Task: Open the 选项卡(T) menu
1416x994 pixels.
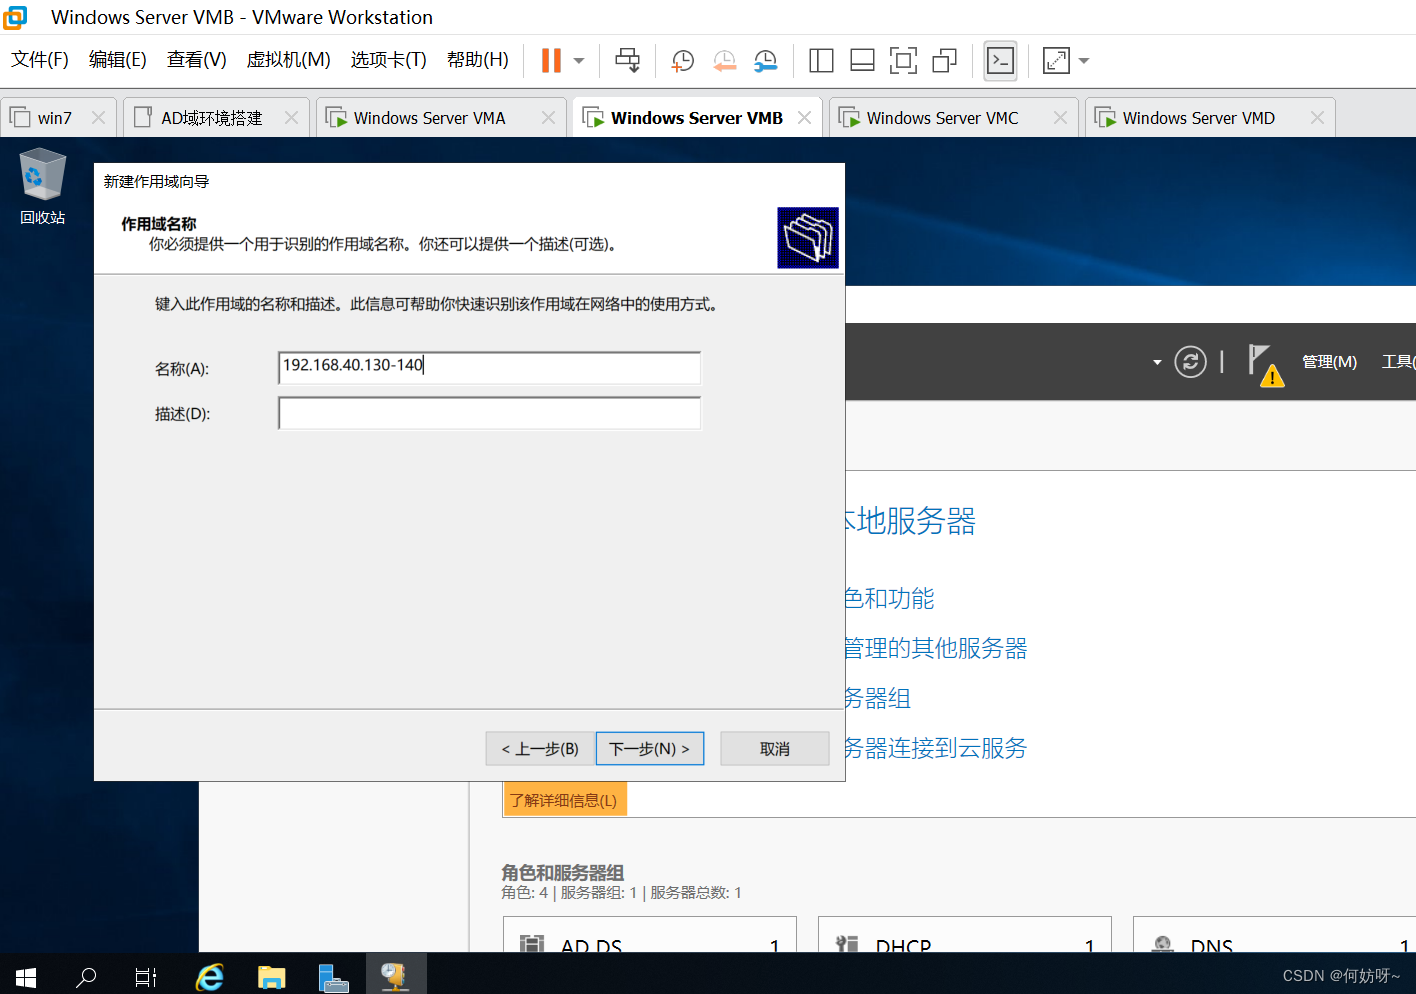Action: pyautogui.click(x=389, y=60)
